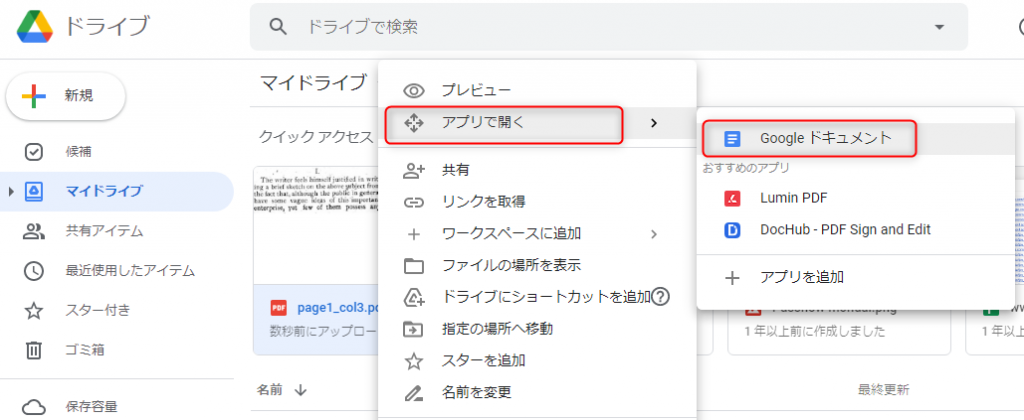Open recently used items (最近使用したアイテム)
The height and width of the screenshot is (420, 1024).
tap(33, 270)
